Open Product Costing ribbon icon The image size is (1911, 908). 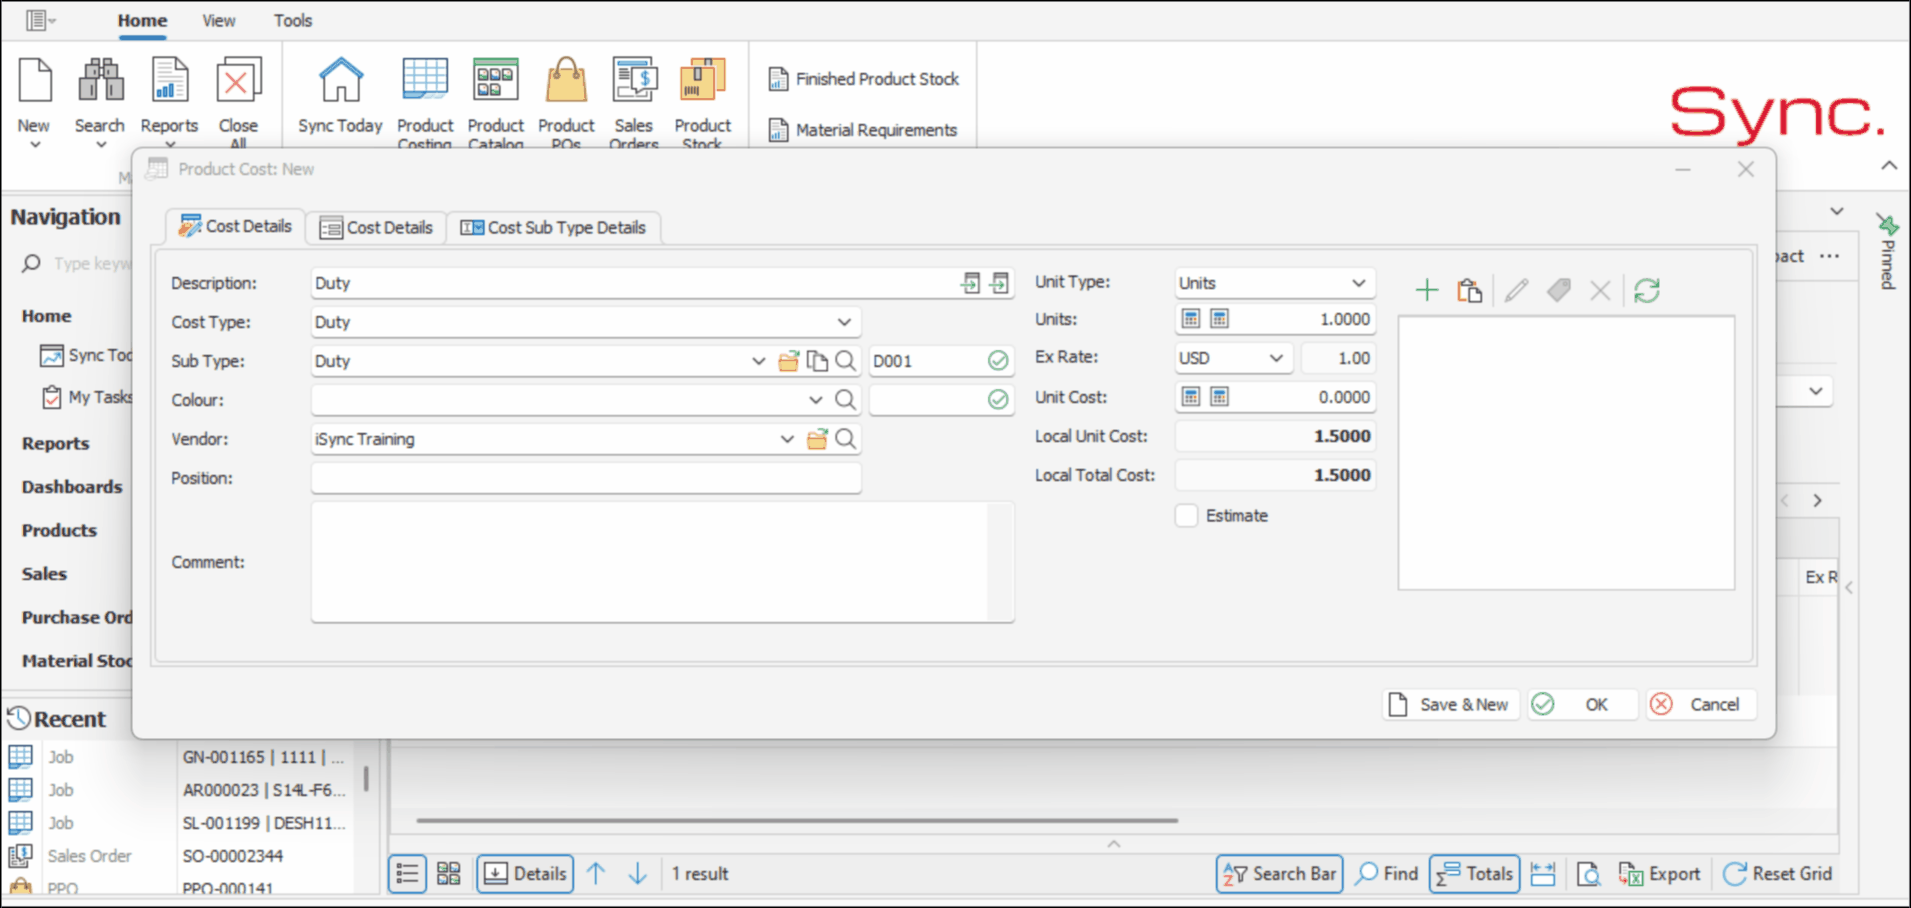click(425, 80)
